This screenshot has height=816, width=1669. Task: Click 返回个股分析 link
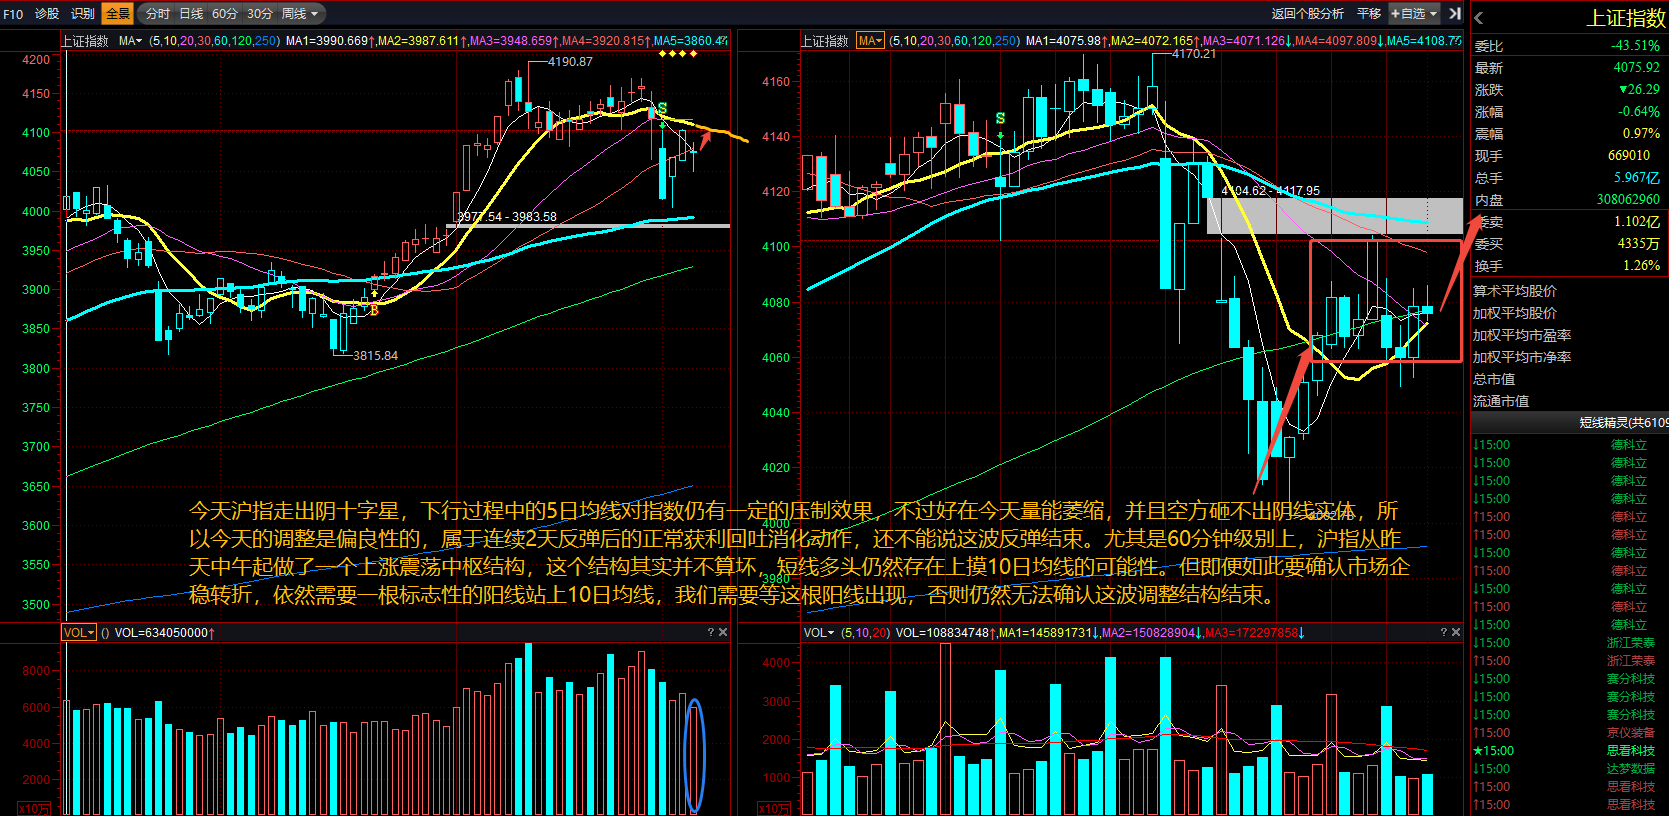click(1307, 13)
